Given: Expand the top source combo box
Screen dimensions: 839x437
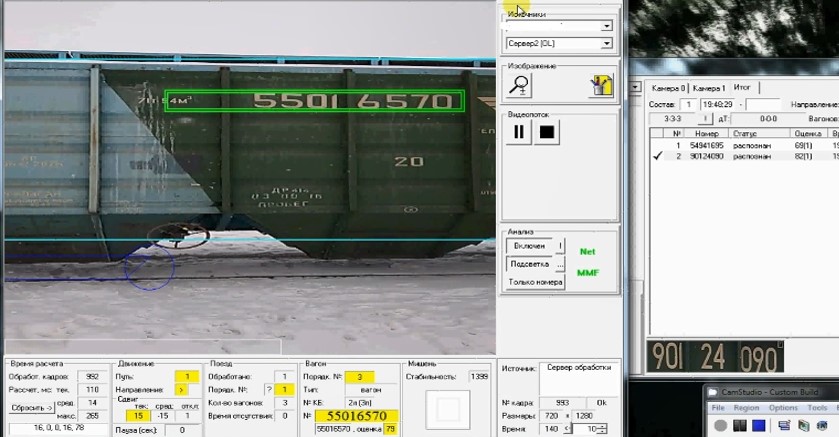Looking at the screenshot, I should click(x=606, y=25).
